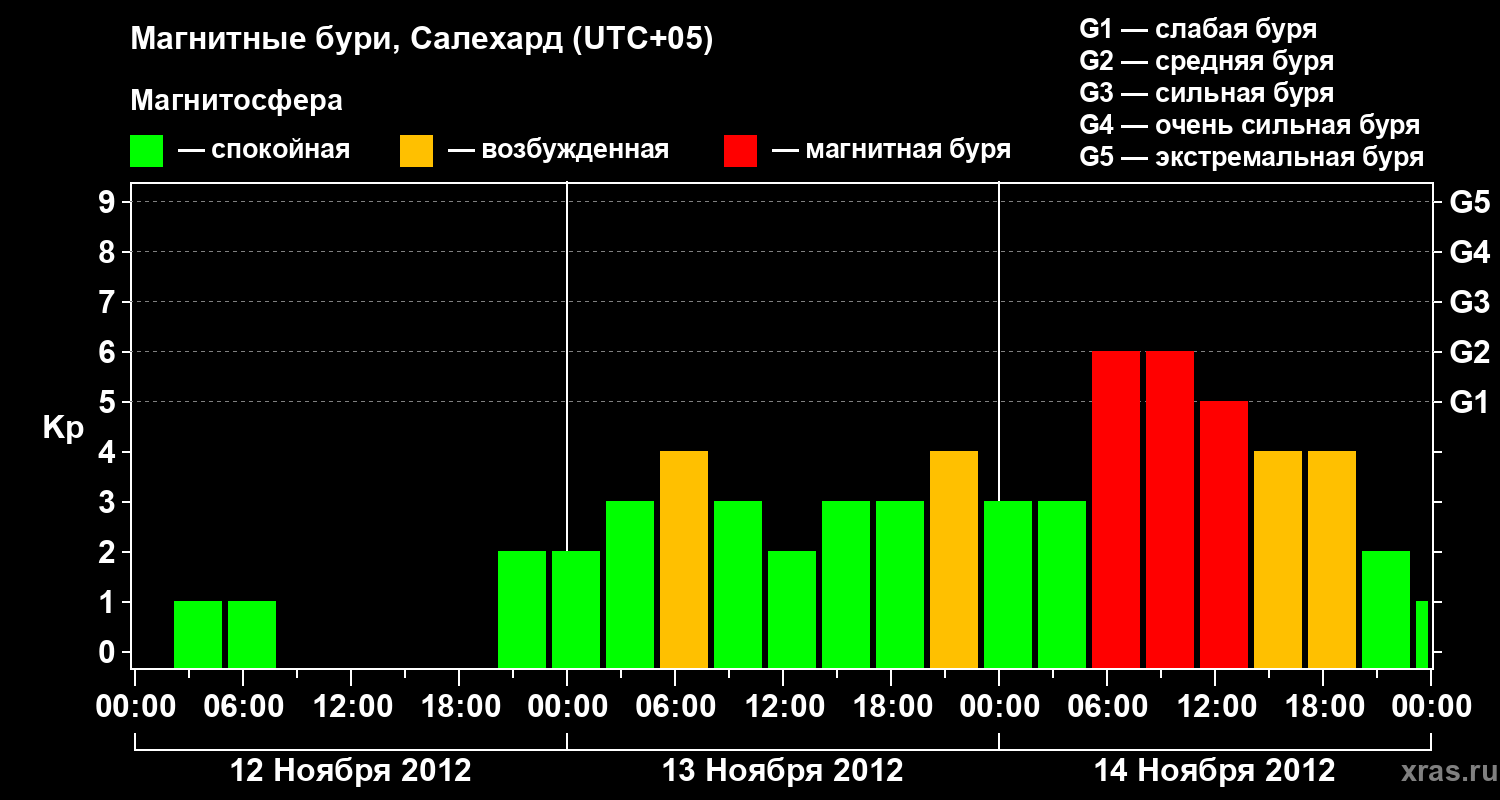Screen dimensions: 1500x800
Task: Click the yellow Kp 4 bar after 12:00 on 14 Ноября
Action: point(1278,559)
